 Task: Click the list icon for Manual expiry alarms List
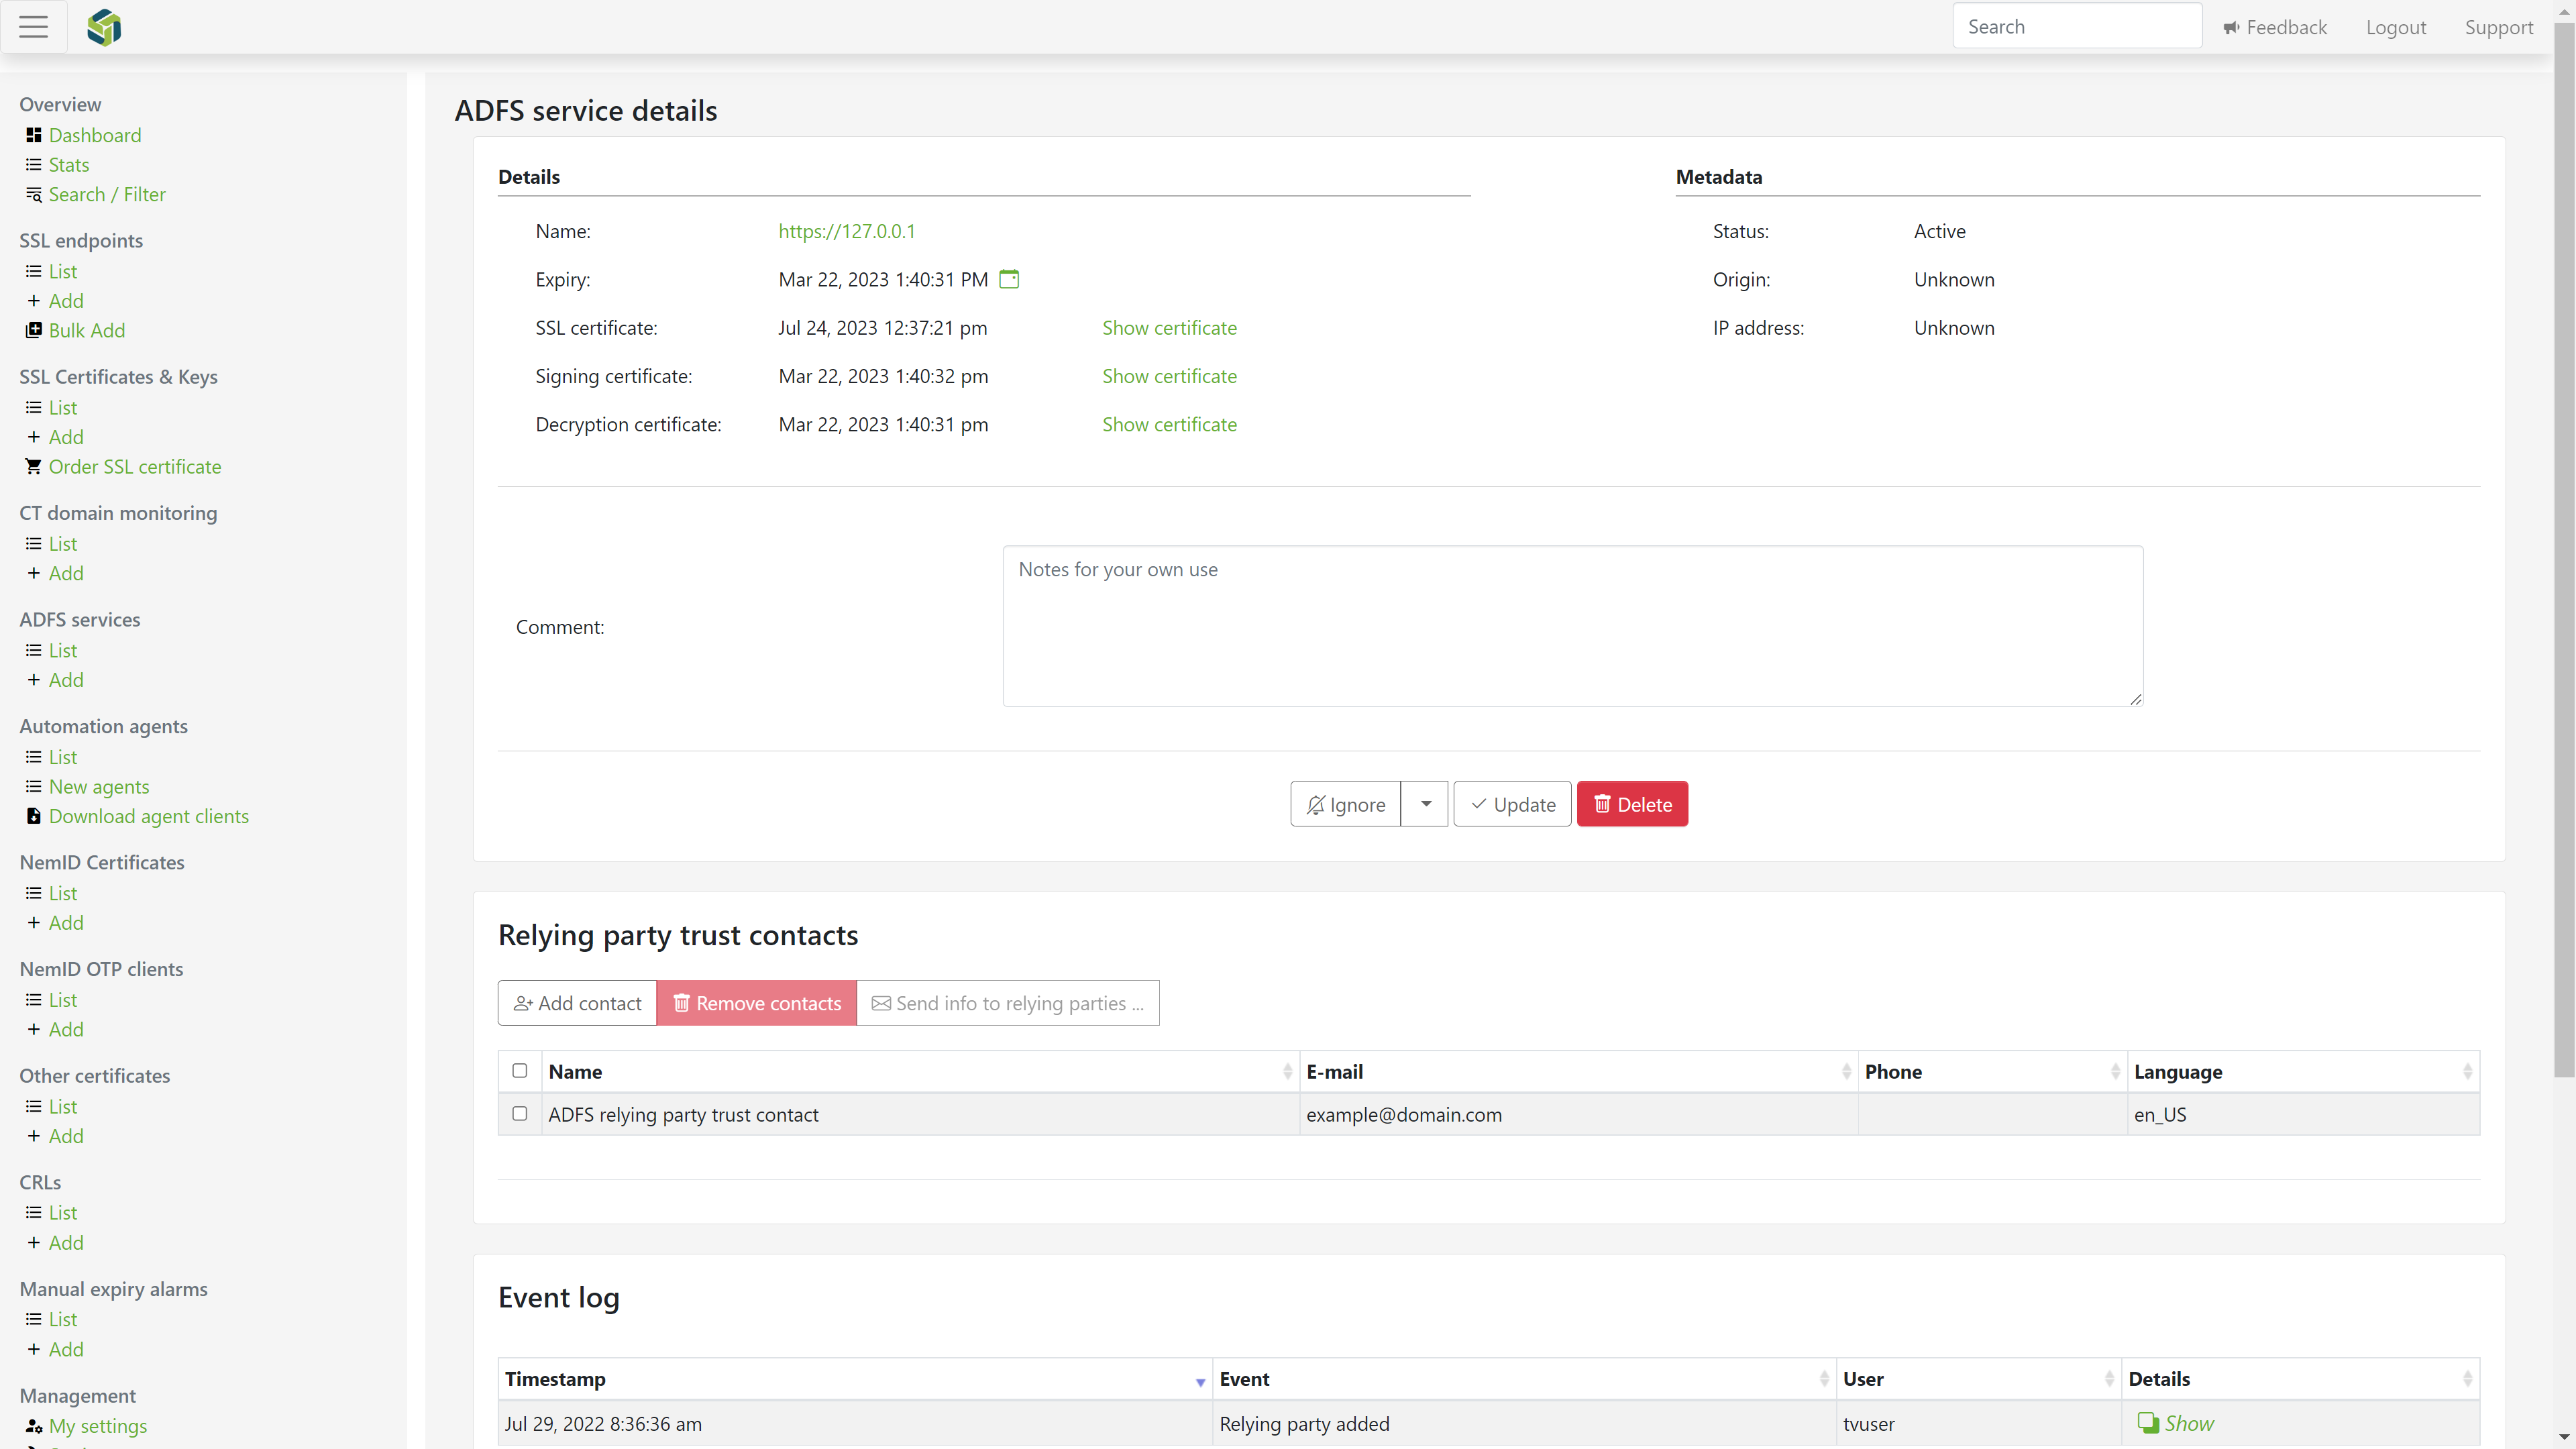click(x=34, y=1319)
